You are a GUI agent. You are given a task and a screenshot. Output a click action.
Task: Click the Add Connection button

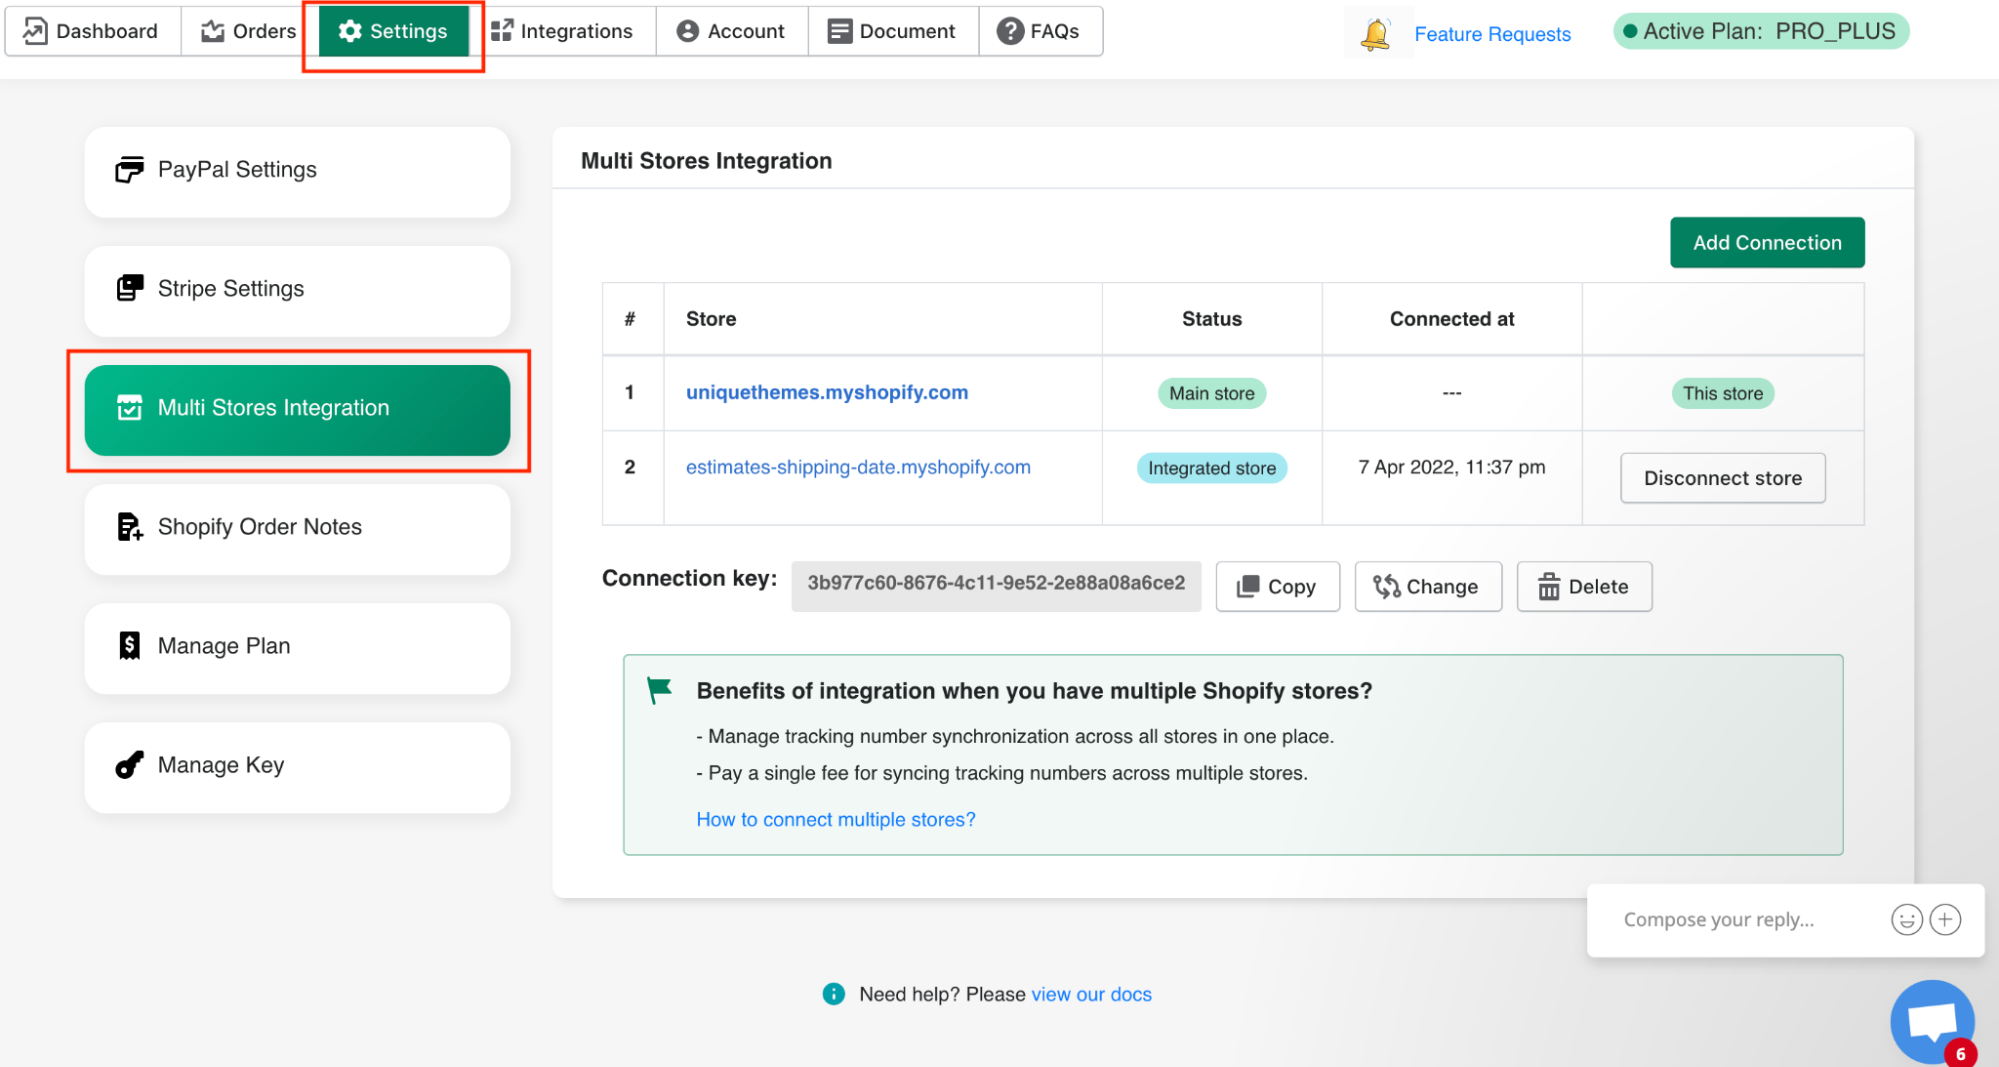pyautogui.click(x=1766, y=242)
